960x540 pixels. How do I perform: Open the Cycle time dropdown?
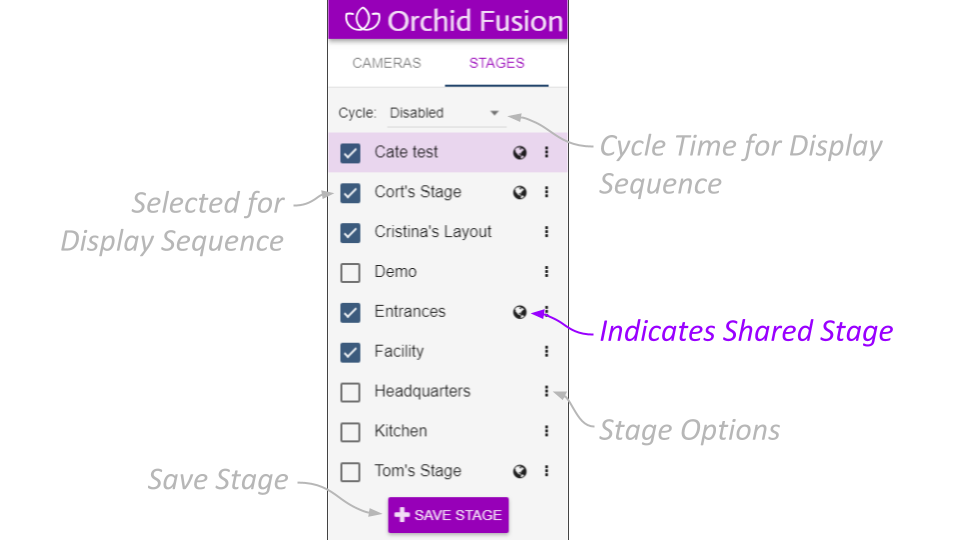coord(446,113)
